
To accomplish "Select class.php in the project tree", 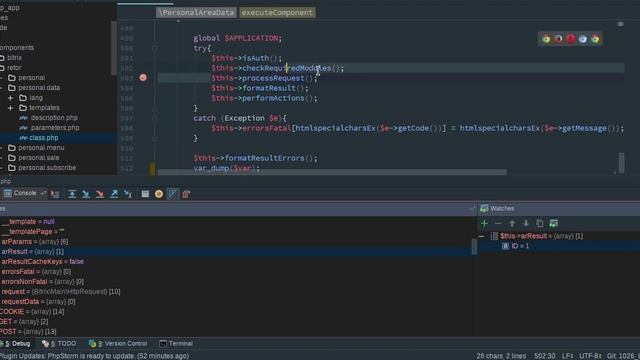I will (44, 138).
